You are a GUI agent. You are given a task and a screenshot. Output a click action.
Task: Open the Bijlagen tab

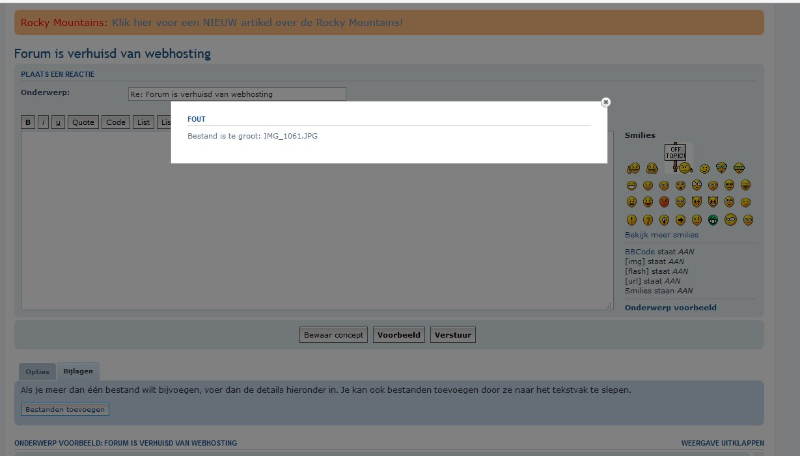click(x=77, y=372)
